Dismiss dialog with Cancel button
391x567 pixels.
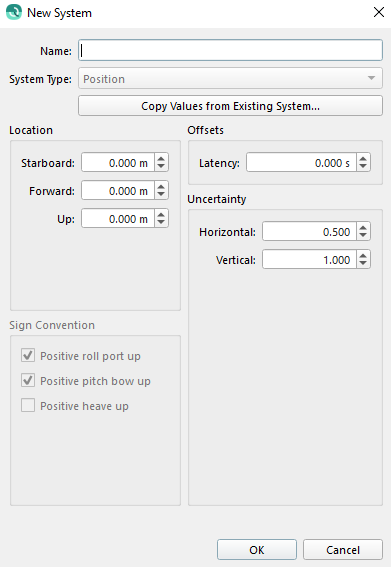tap(343, 550)
